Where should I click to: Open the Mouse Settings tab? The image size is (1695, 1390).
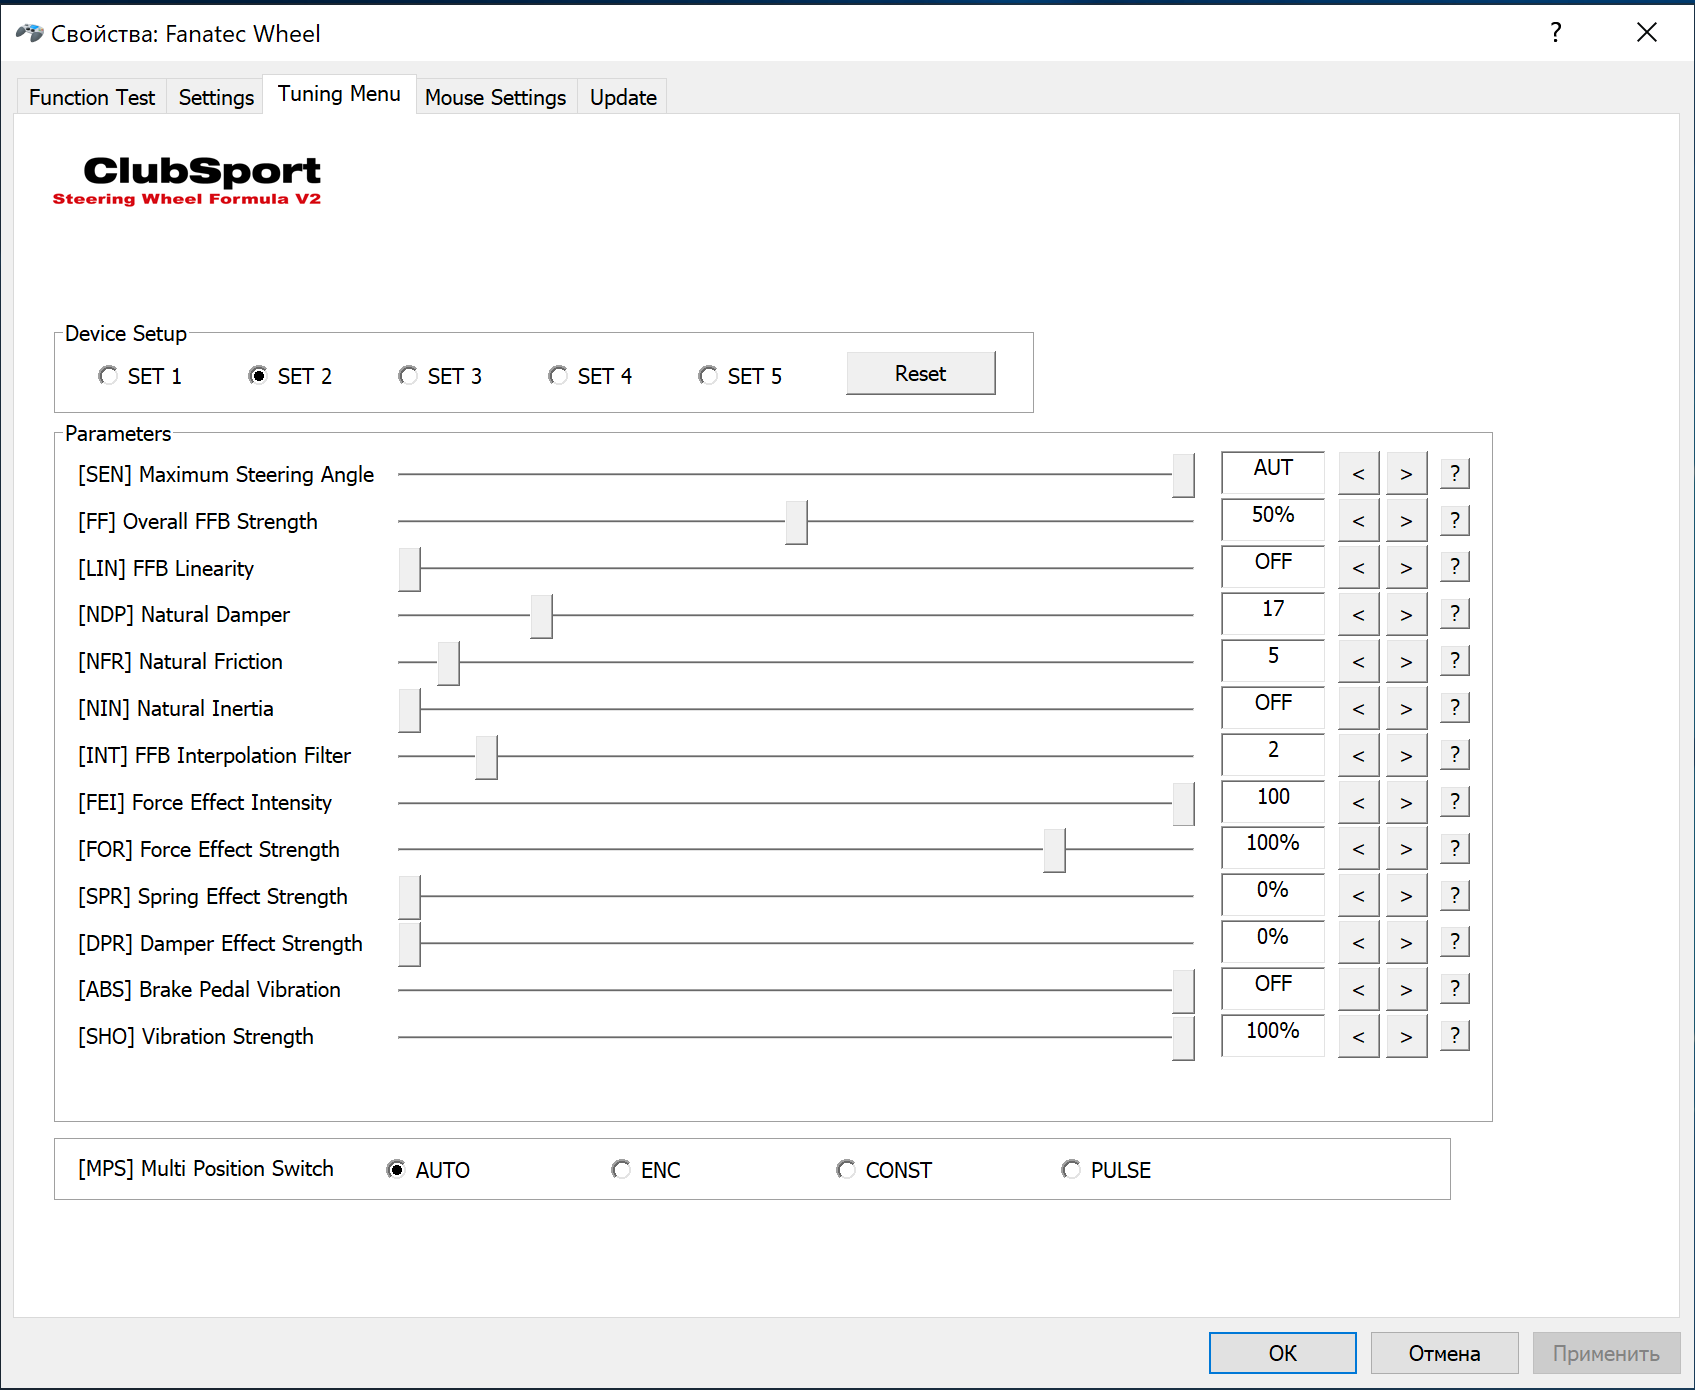[x=495, y=97]
